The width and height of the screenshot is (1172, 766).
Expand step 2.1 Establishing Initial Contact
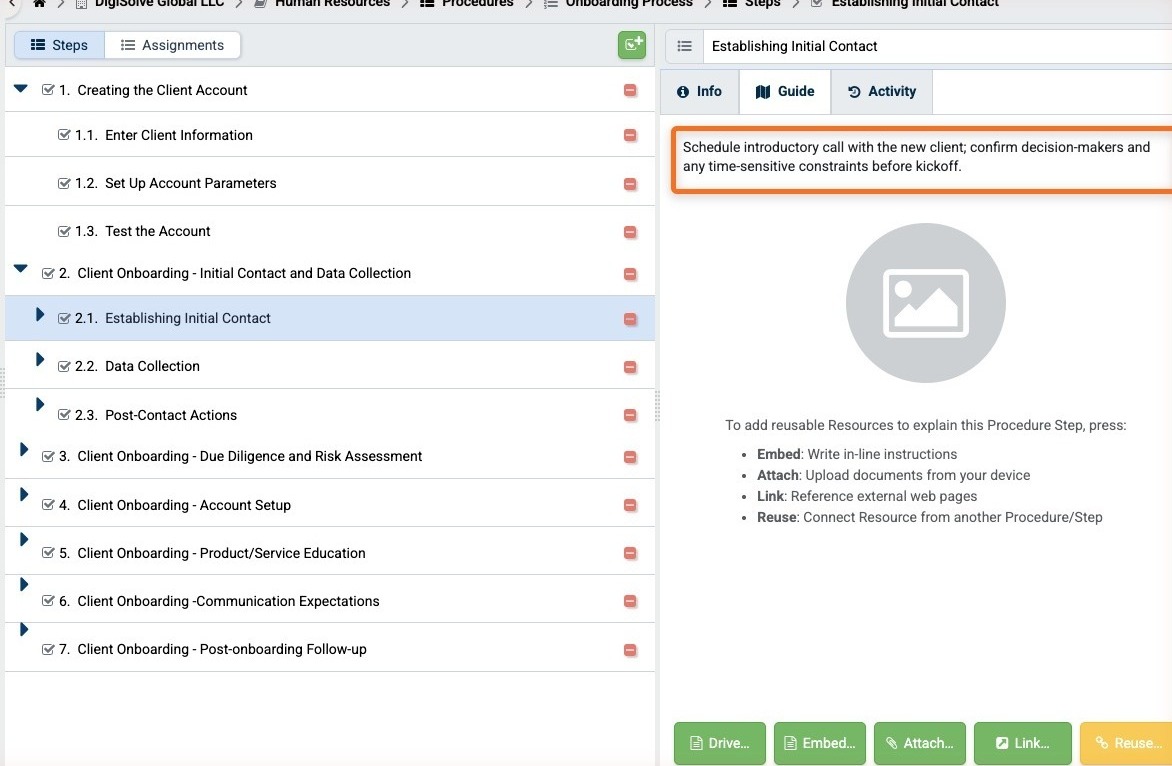point(40,315)
